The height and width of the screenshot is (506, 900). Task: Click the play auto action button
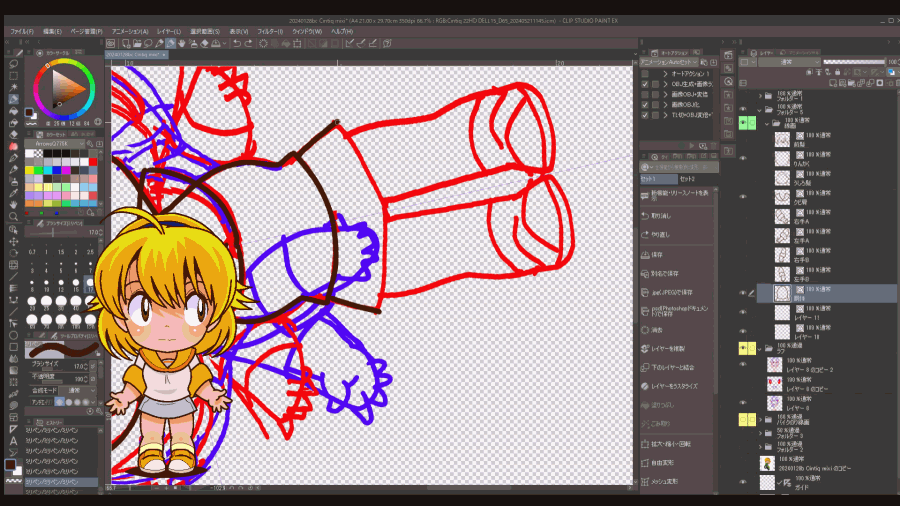pyautogui.click(x=692, y=146)
